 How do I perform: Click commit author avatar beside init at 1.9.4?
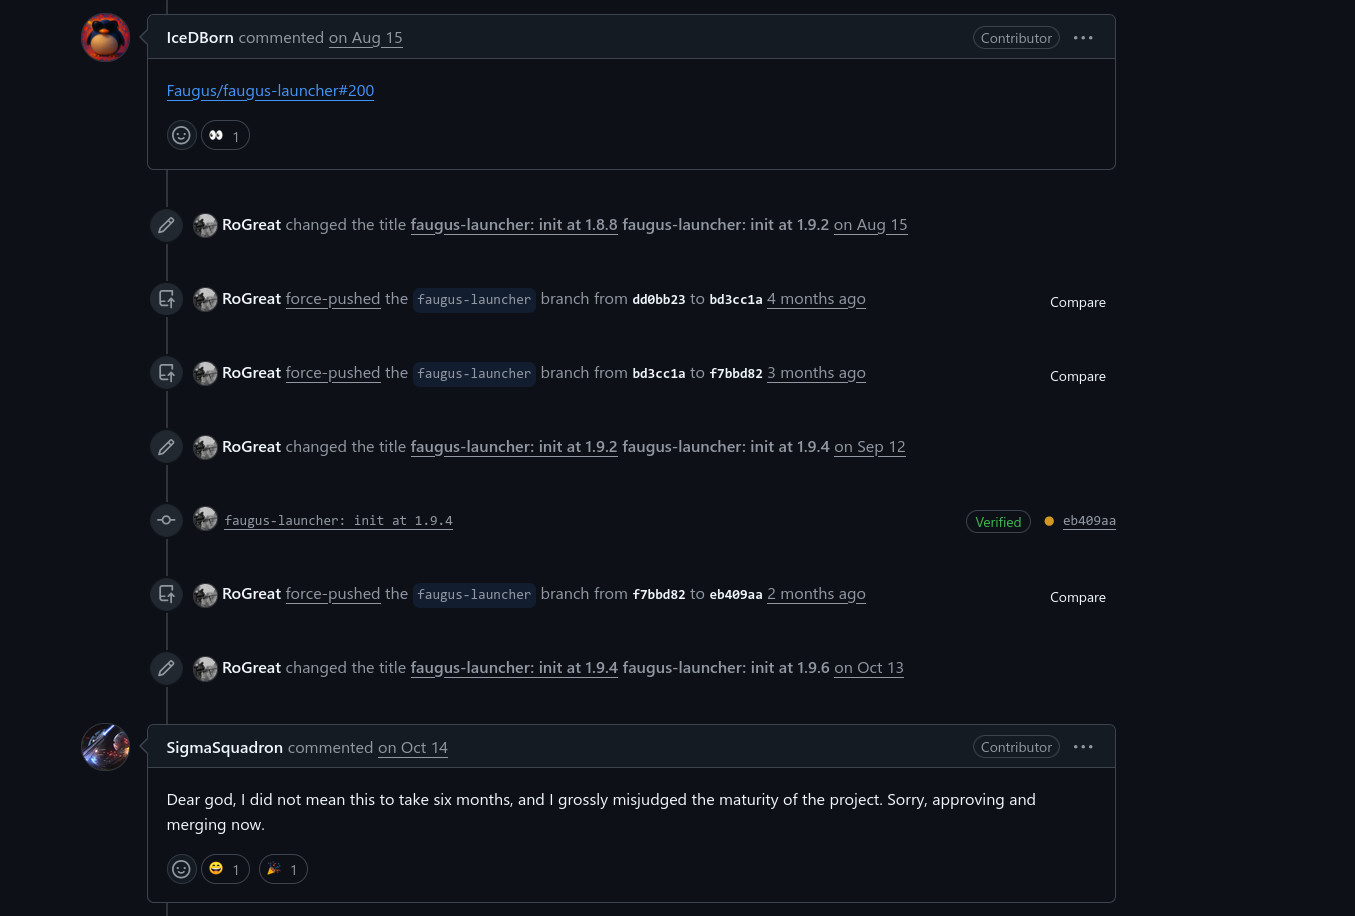(205, 519)
